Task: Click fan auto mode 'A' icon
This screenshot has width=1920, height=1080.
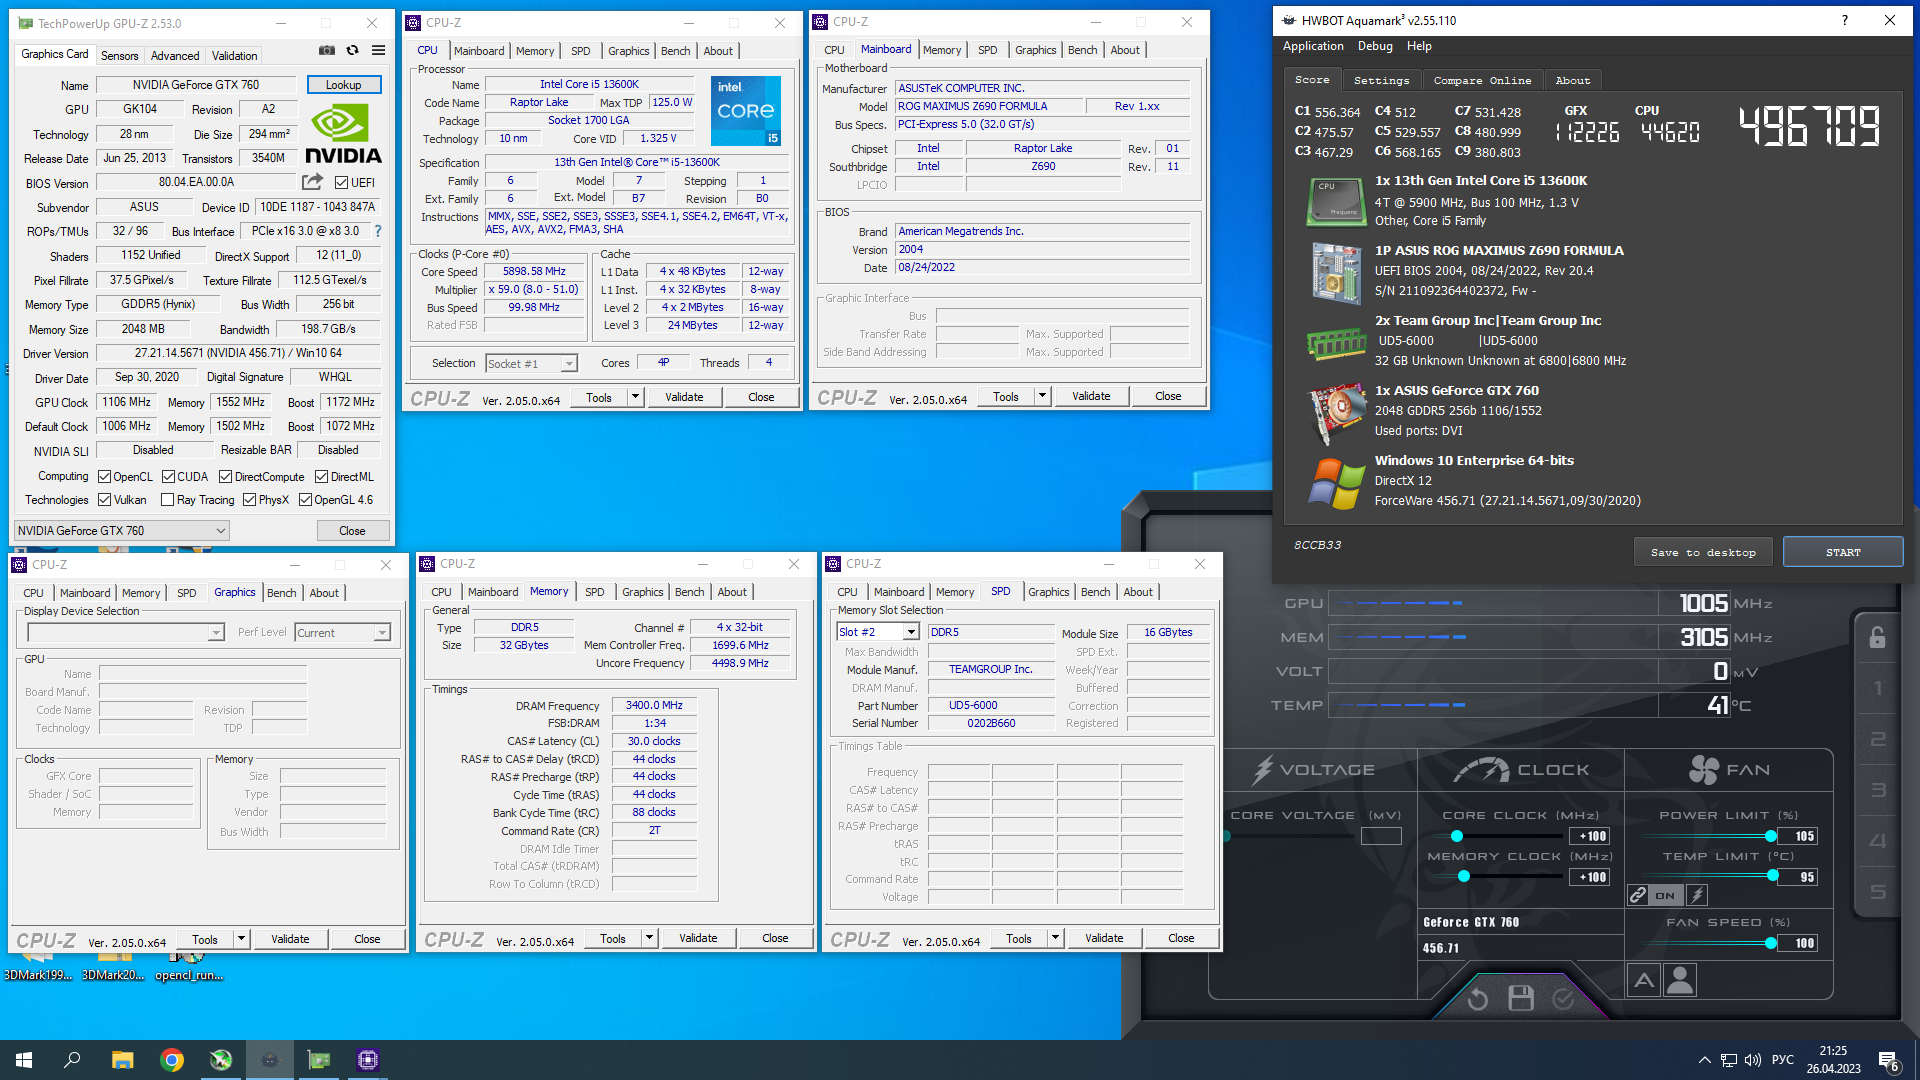Action: [x=1644, y=980]
